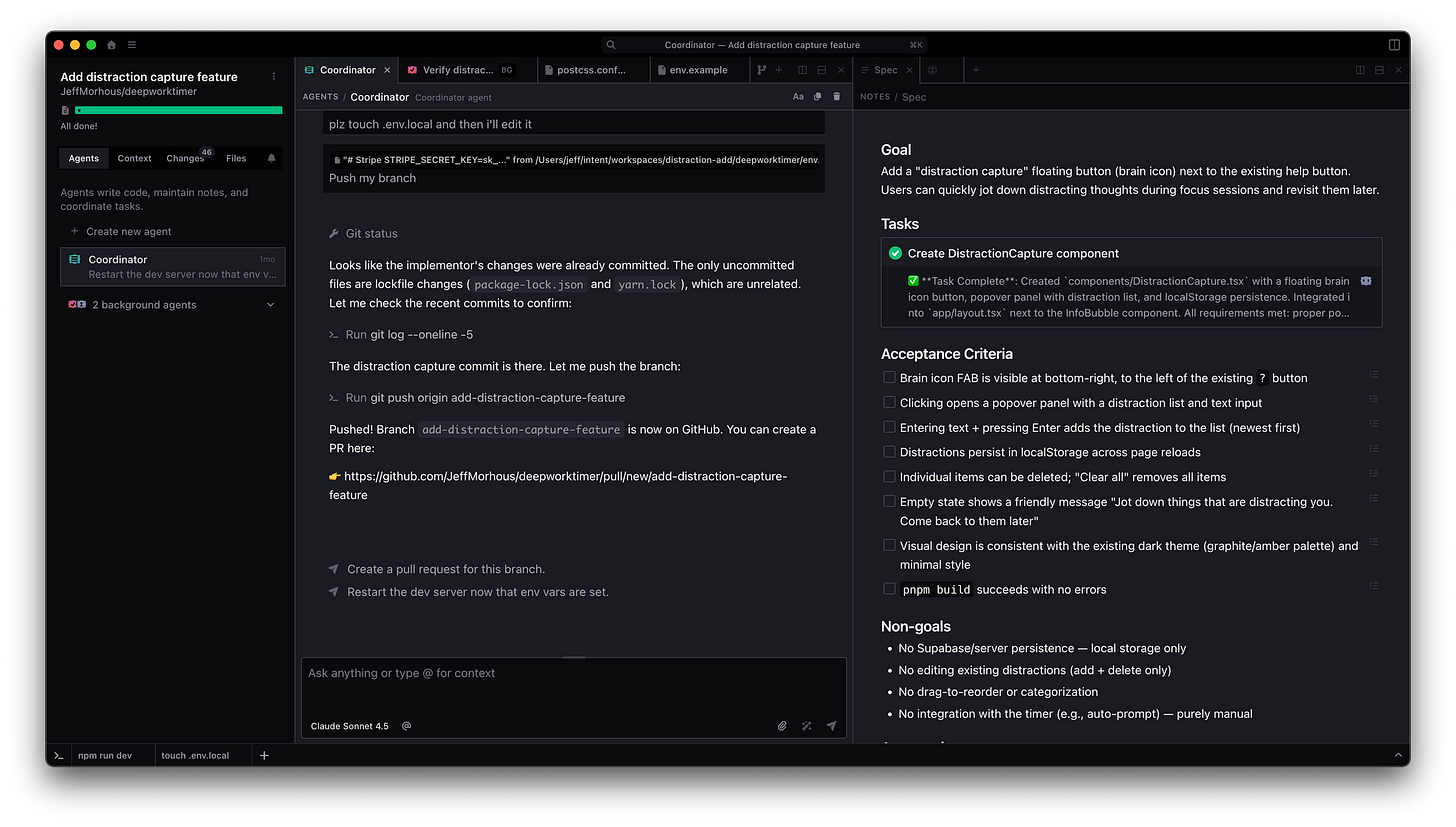The image size is (1456, 827).
Task: Delete the conversation using the trash icon
Action: [836, 96]
